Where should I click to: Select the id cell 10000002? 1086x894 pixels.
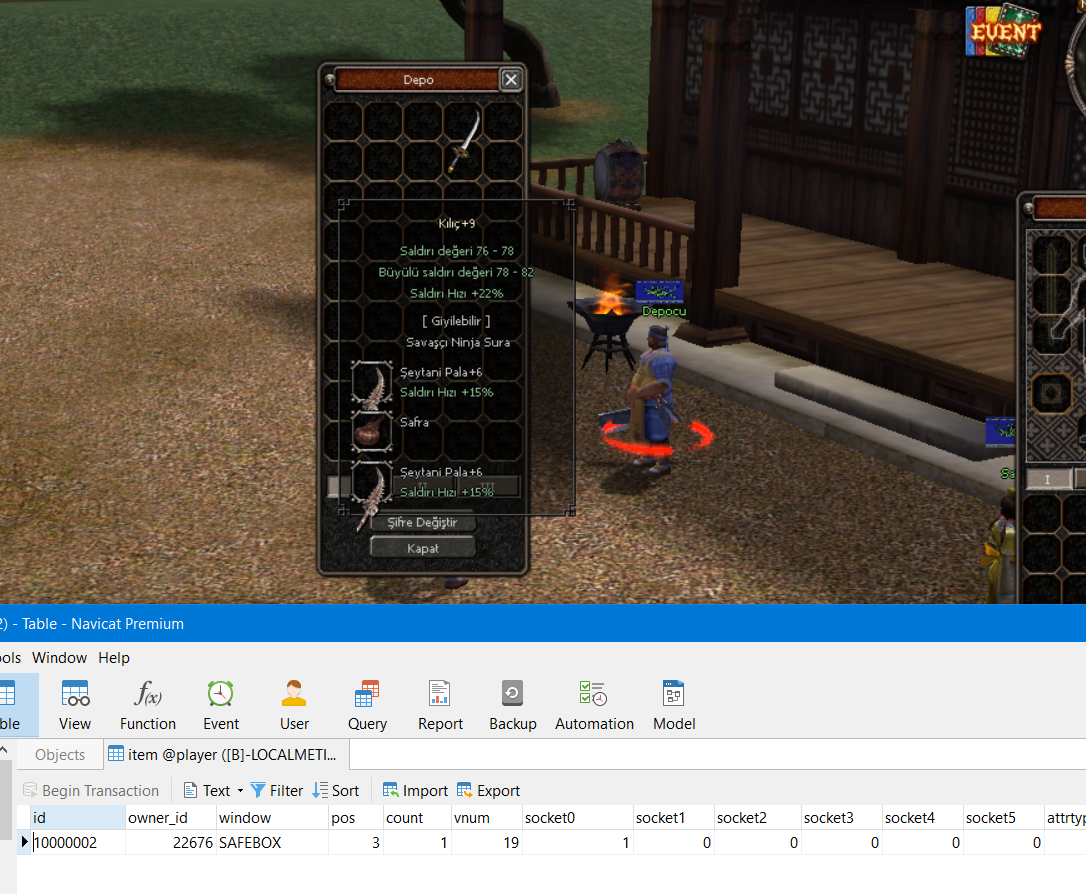(78, 843)
